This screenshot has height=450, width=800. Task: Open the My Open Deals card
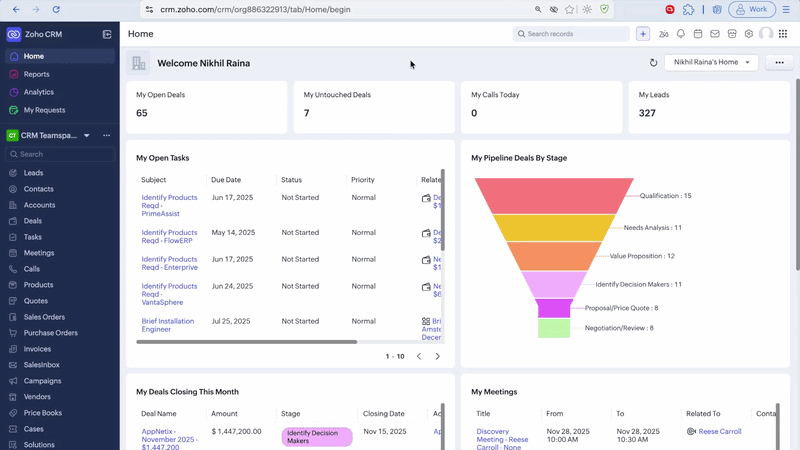pos(207,107)
